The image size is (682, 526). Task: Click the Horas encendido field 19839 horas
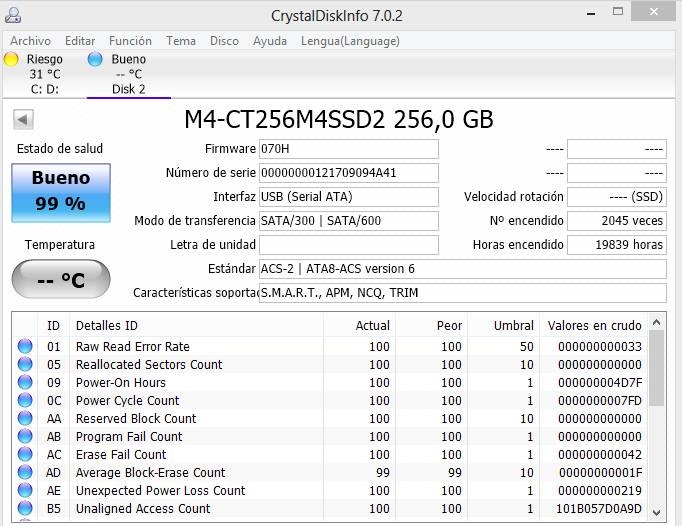[617, 245]
